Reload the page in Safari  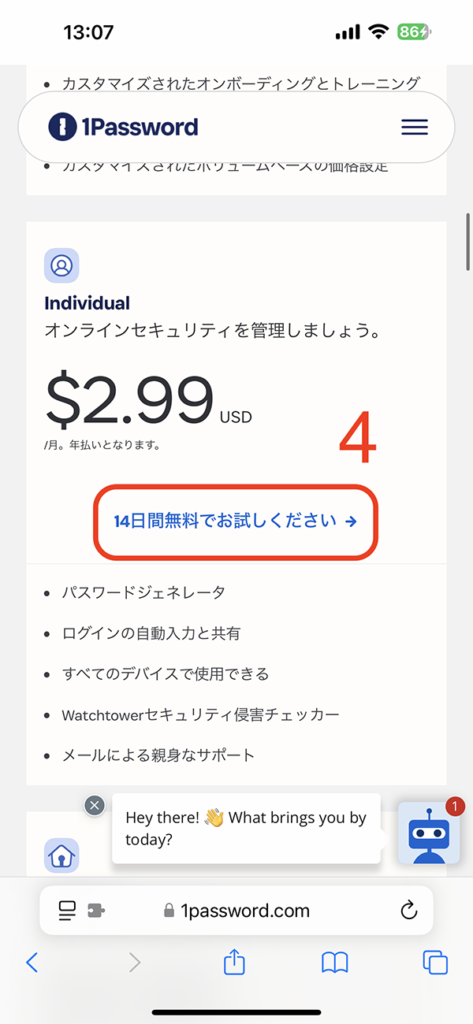(408, 910)
